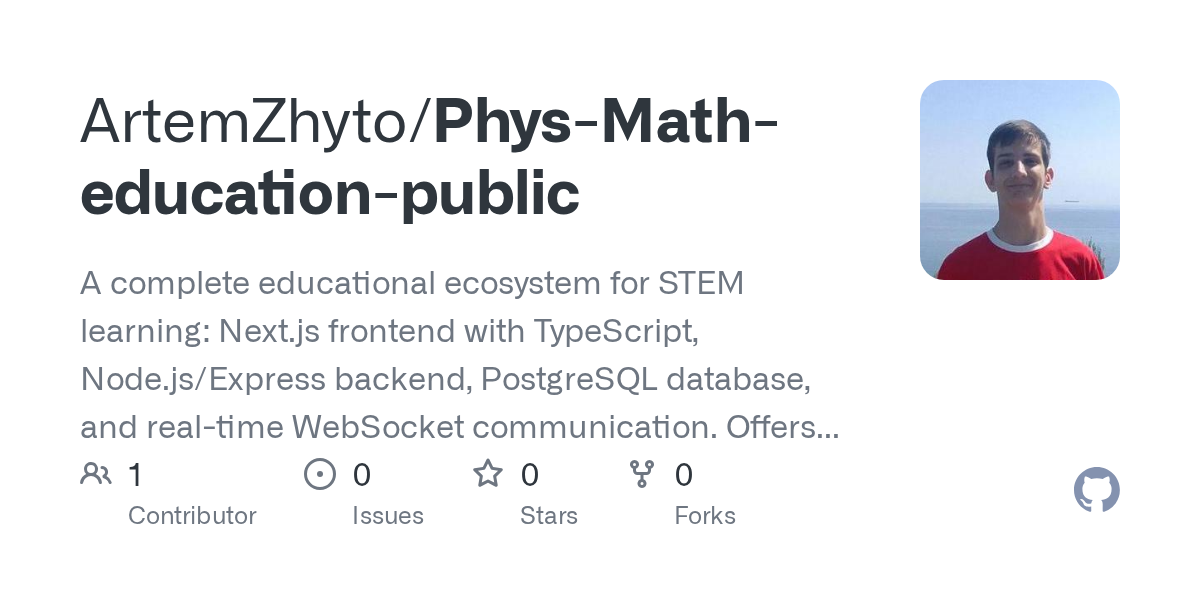The image size is (1200, 600).
Task: Open the ArtemZhyto owner name
Action: [250, 120]
